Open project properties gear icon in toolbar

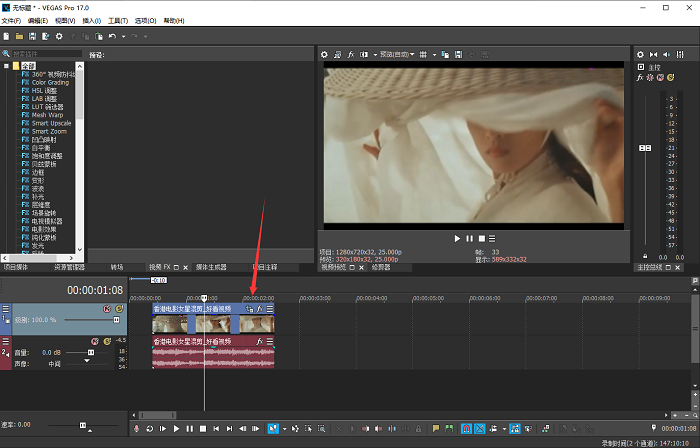tap(59, 37)
